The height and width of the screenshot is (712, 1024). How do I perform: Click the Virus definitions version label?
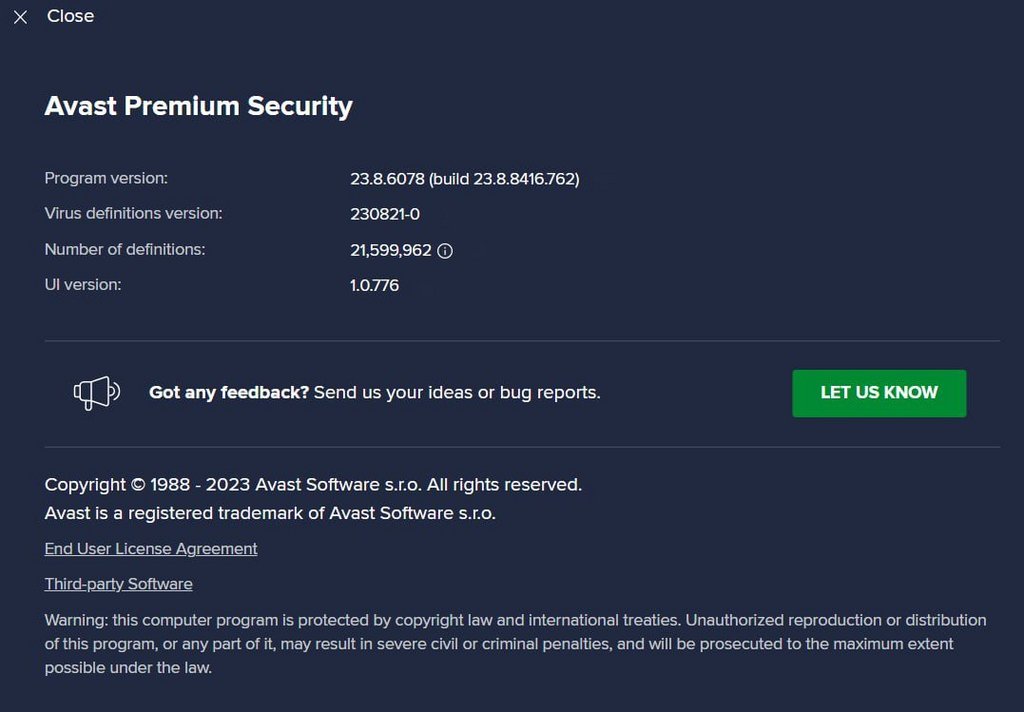click(133, 213)
